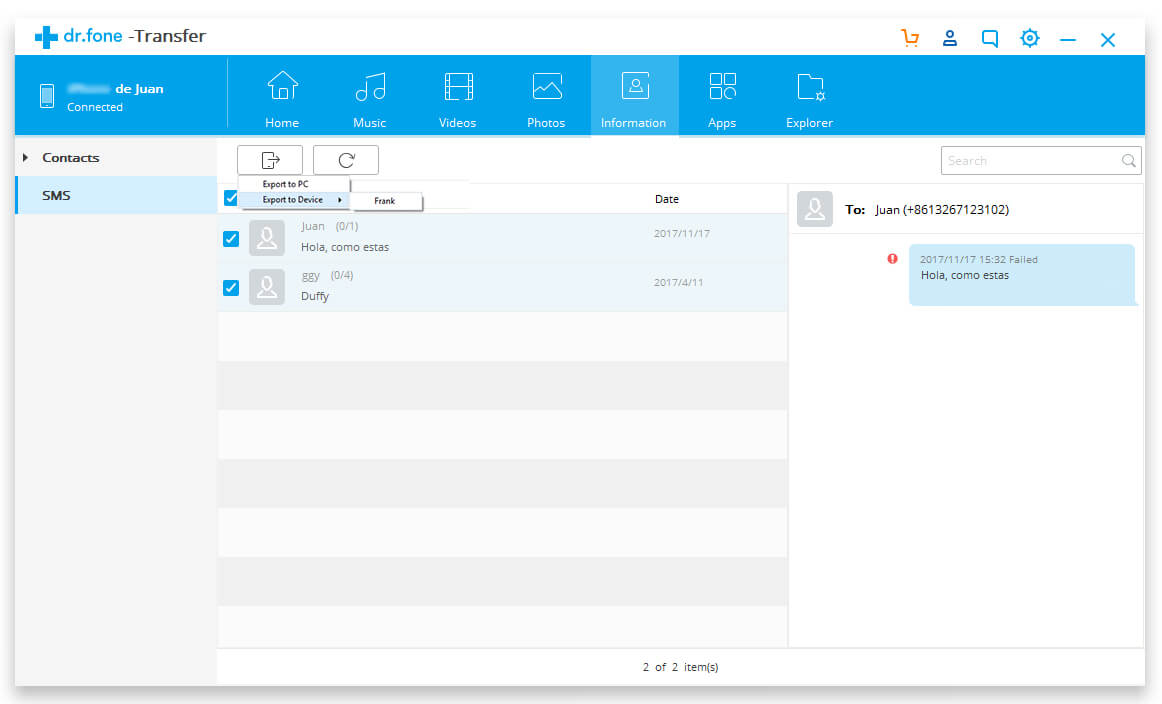Click the Date column header

click(667, 199)
